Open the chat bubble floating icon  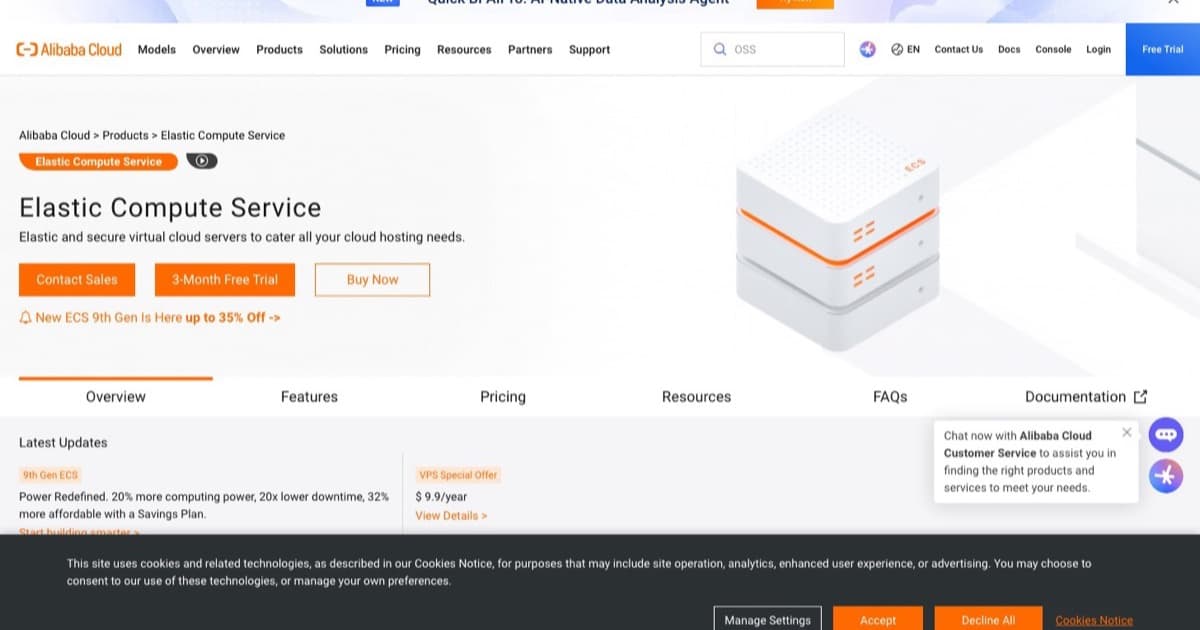coord(1166,435)
